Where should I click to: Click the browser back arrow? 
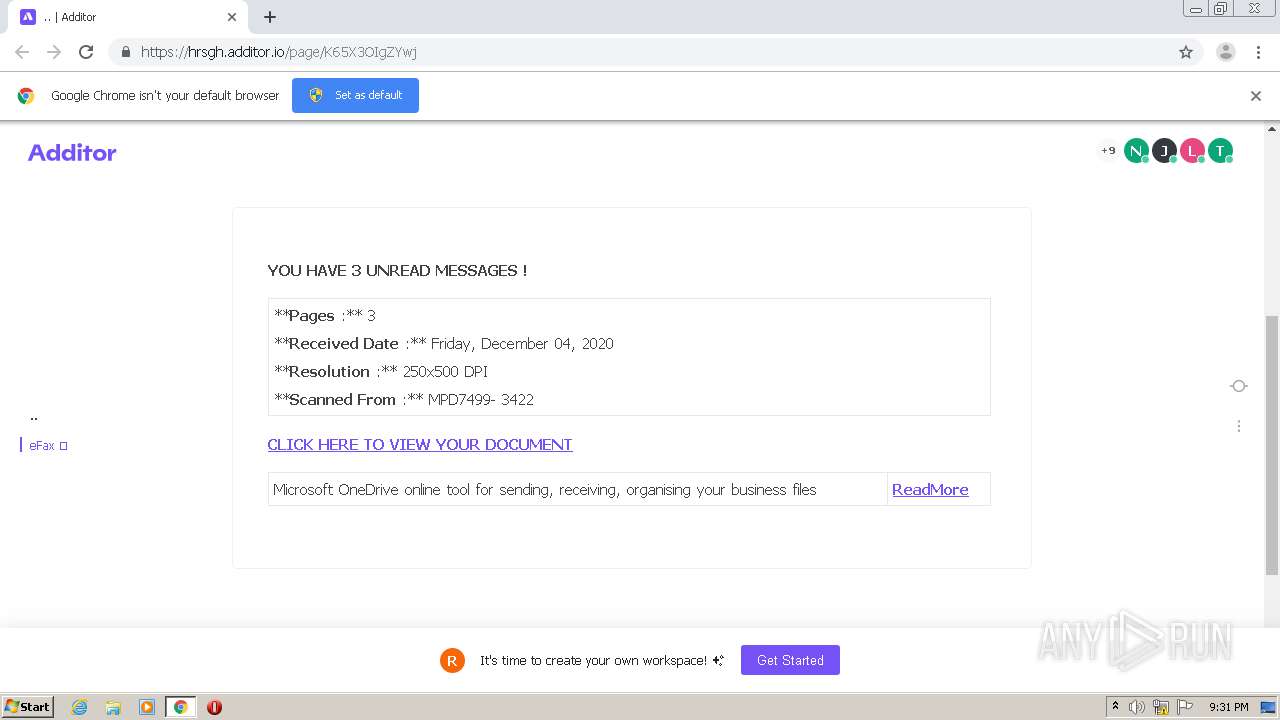point(22,52)
